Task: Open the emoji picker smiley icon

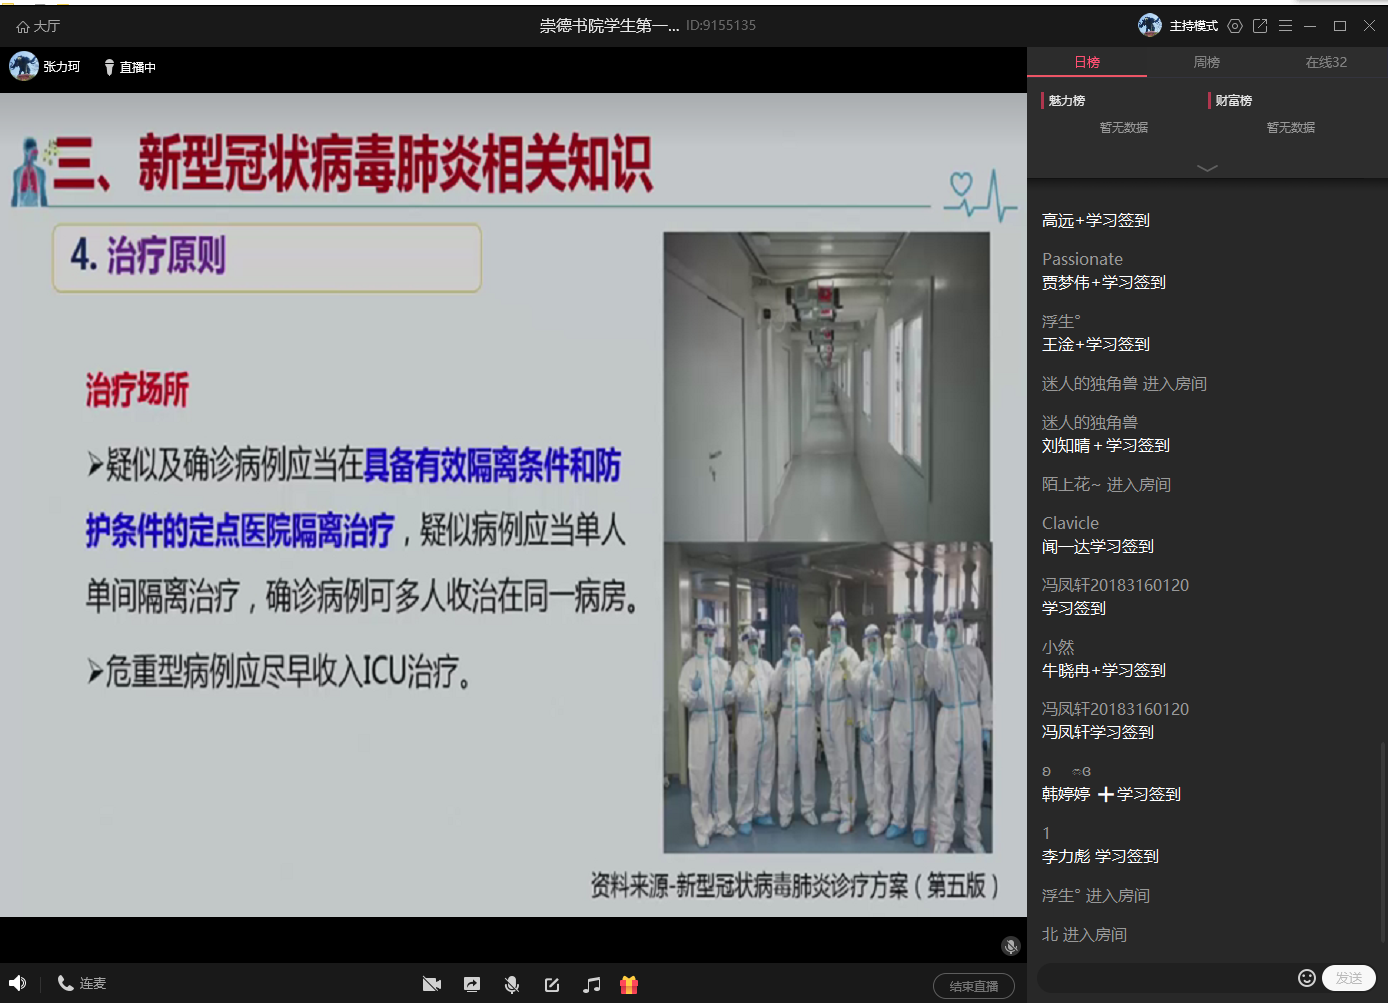Action: (1306, 977)
